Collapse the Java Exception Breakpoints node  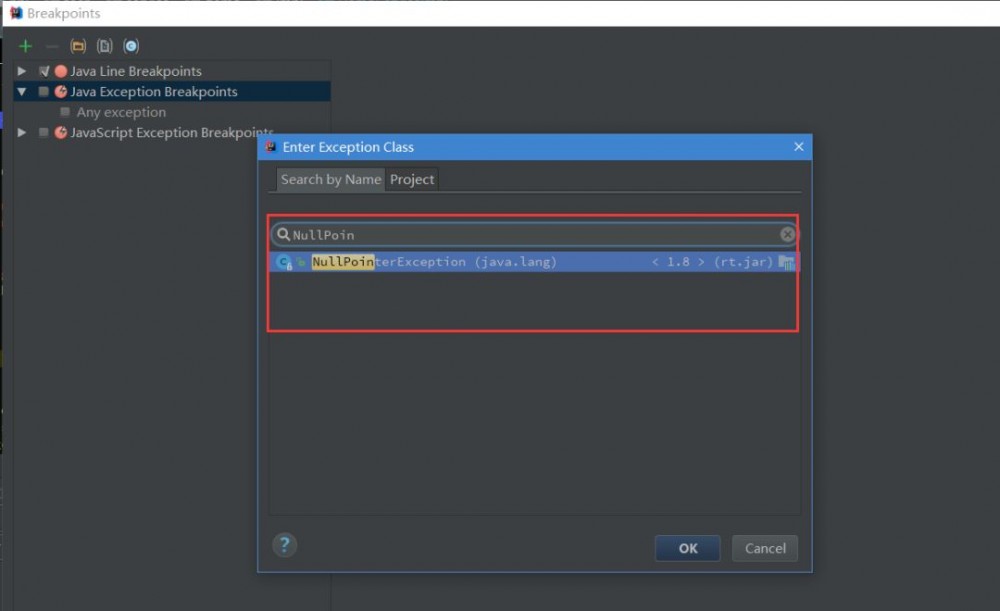(22, 91)
